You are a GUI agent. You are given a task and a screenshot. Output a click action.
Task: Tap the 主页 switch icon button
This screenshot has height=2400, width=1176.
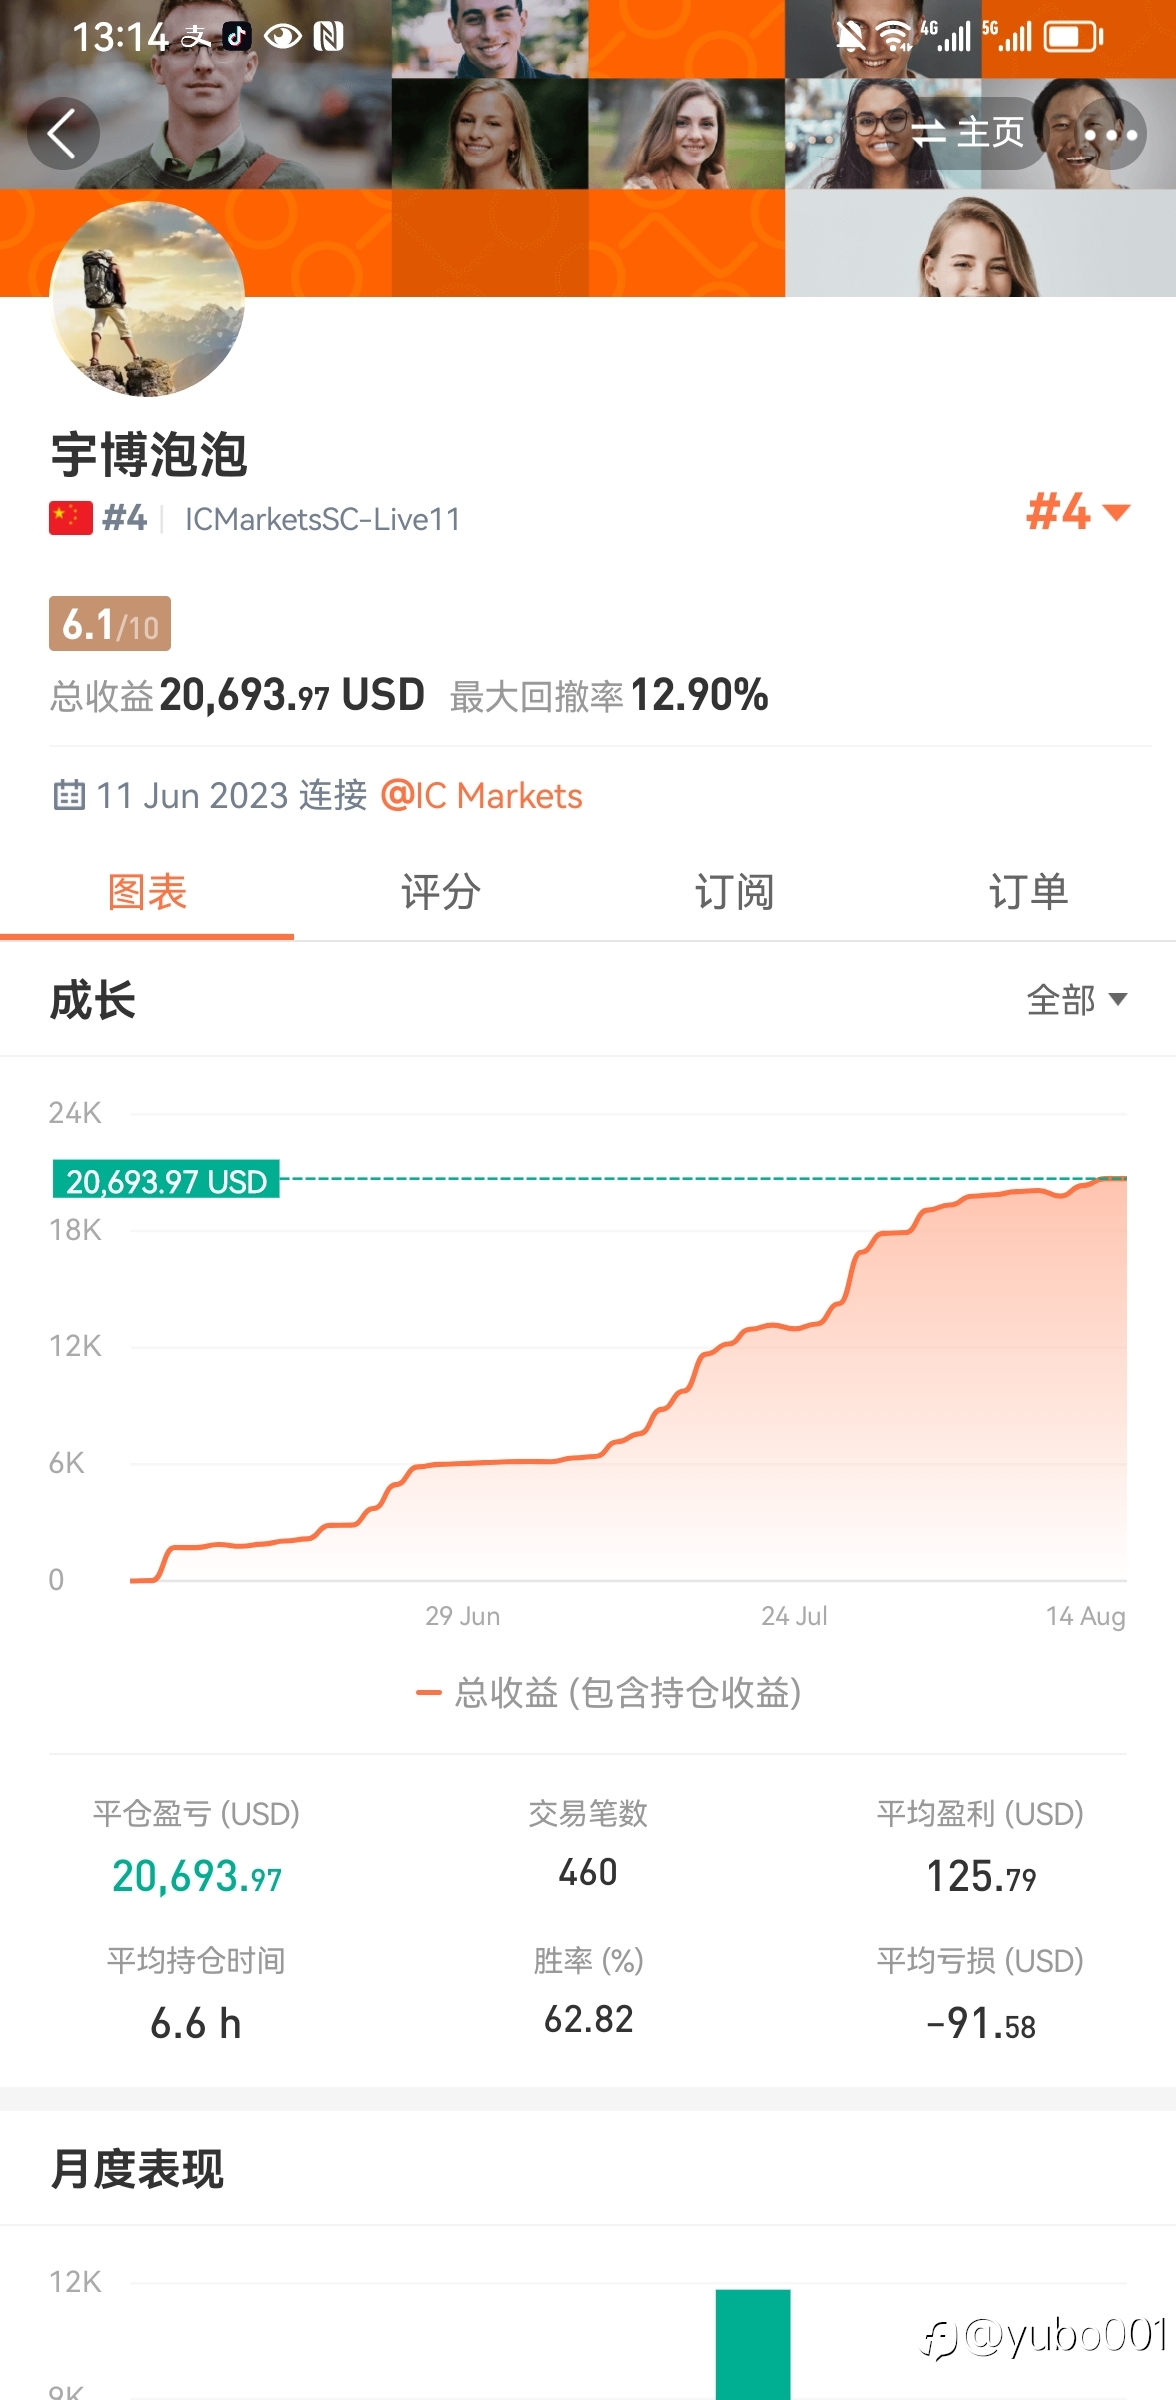point(968,132)
